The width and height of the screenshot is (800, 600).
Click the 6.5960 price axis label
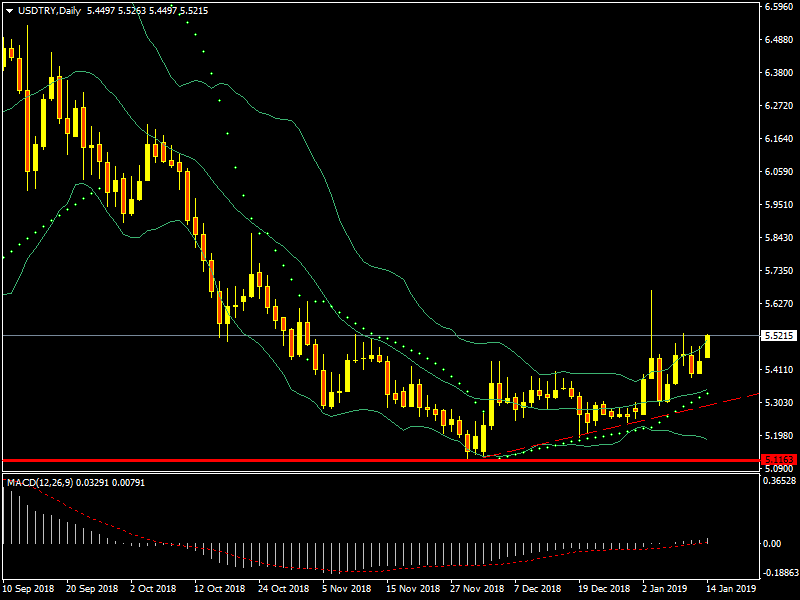pyautogui.click(x=778, y=7)
